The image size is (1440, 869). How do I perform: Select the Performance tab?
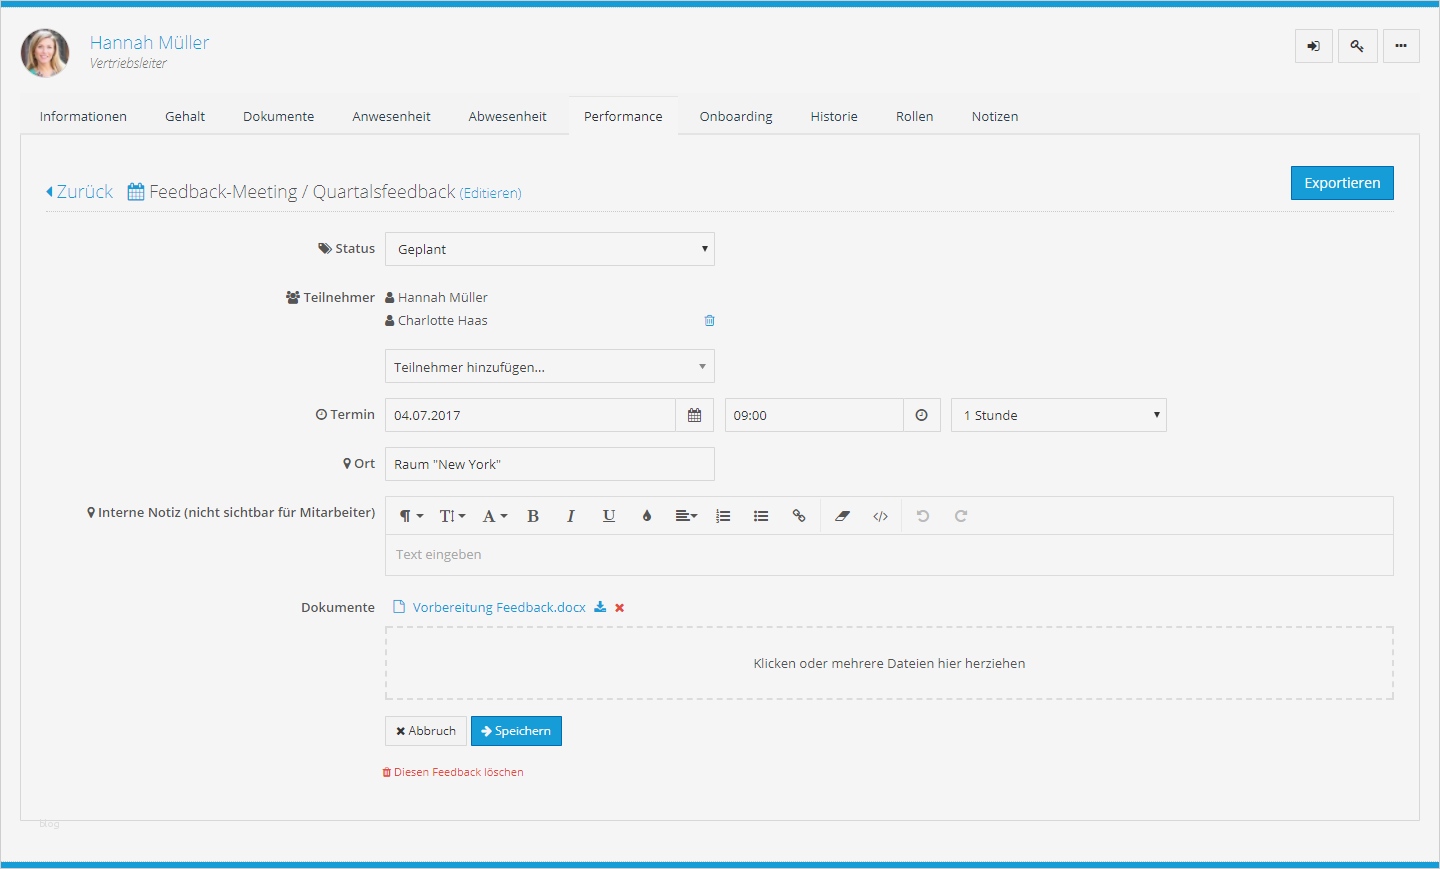(x=623, y=116)
